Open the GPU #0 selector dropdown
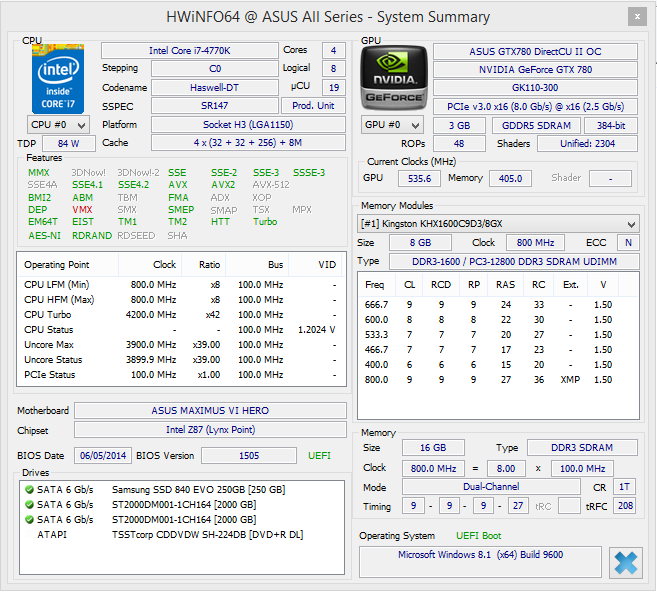657x594 pixels. coord(392,125)
